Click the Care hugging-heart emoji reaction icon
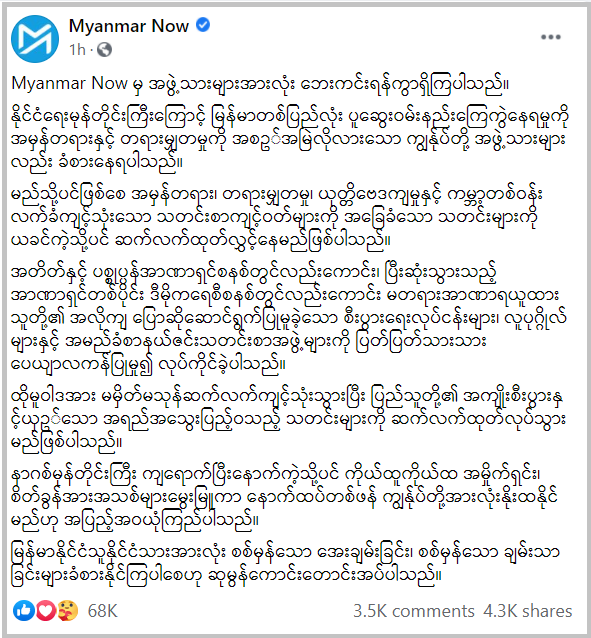 [x=68, y=610]
